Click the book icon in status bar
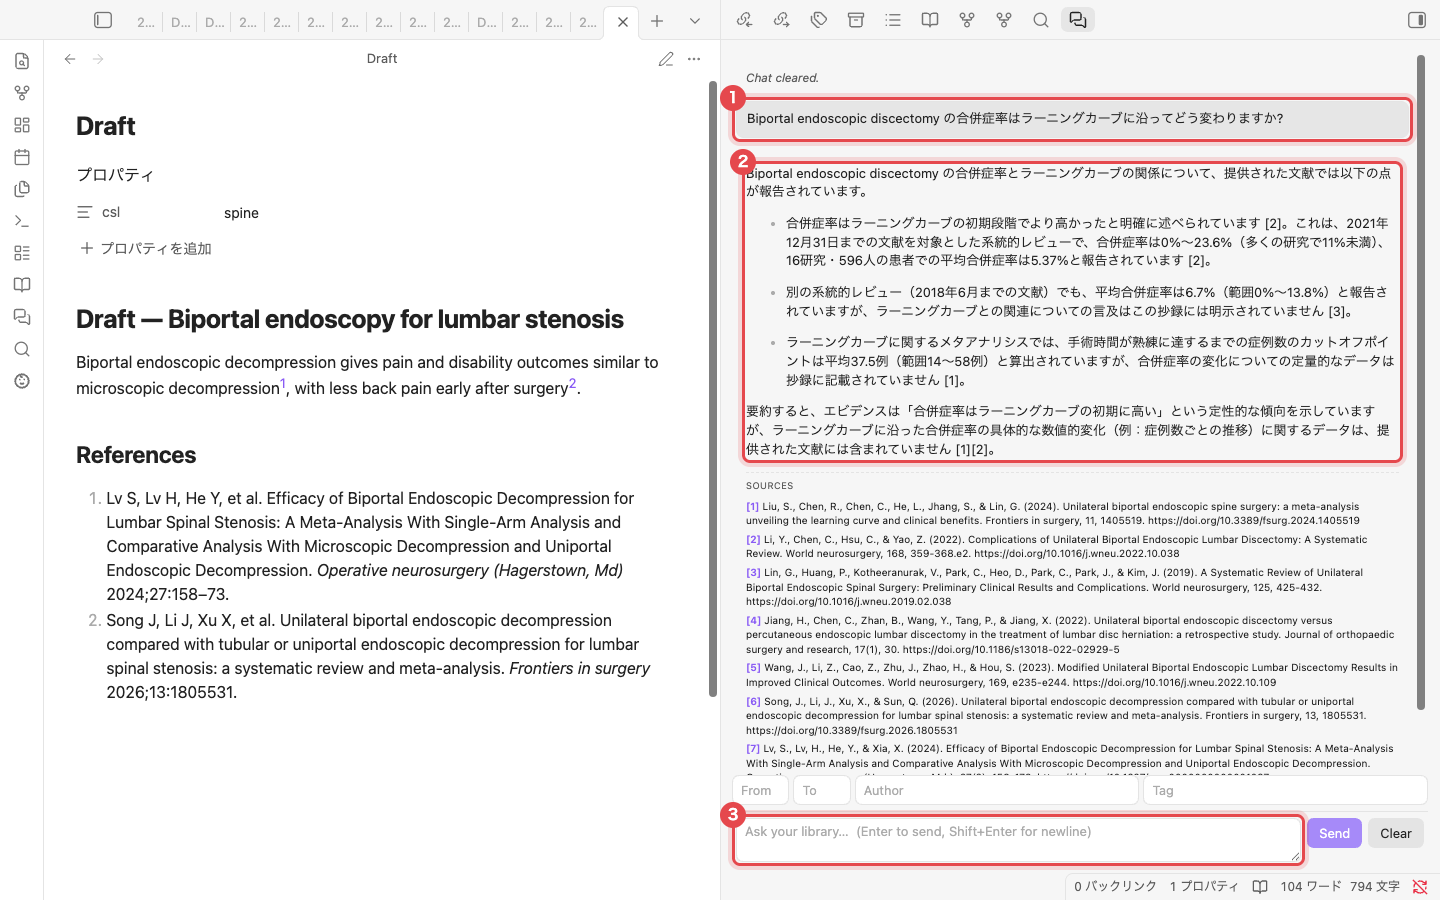The image size is (1440, 900). (1260, 886)
